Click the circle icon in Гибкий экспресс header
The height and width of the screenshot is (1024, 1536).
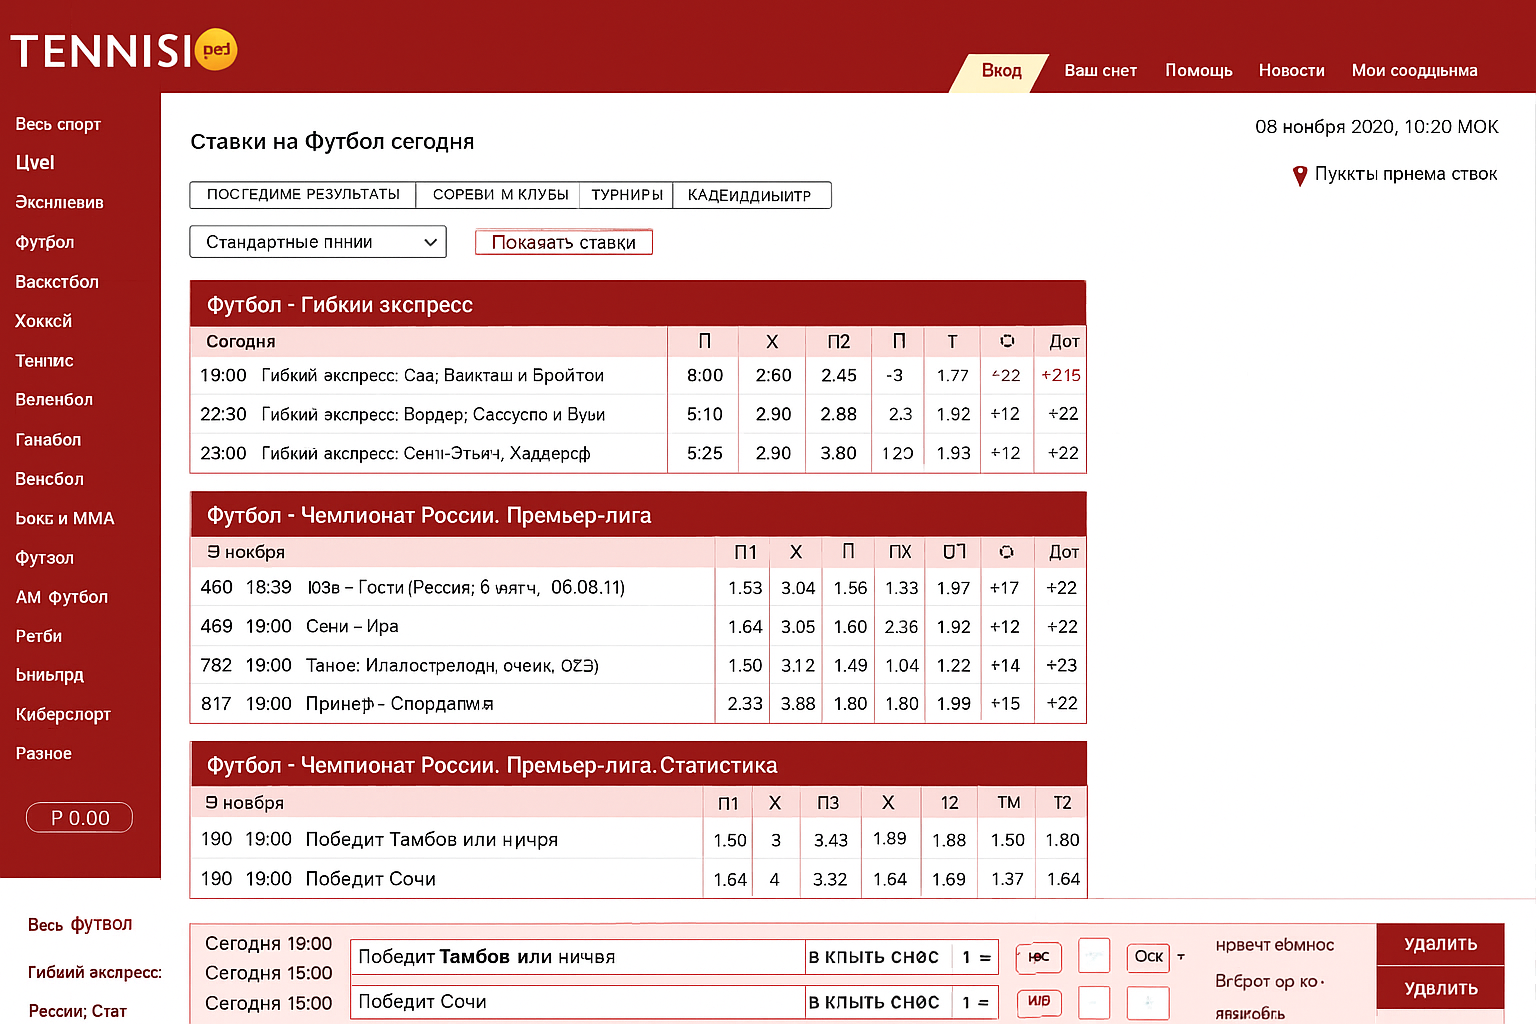pyautogui.click(x=1007, y=341)
